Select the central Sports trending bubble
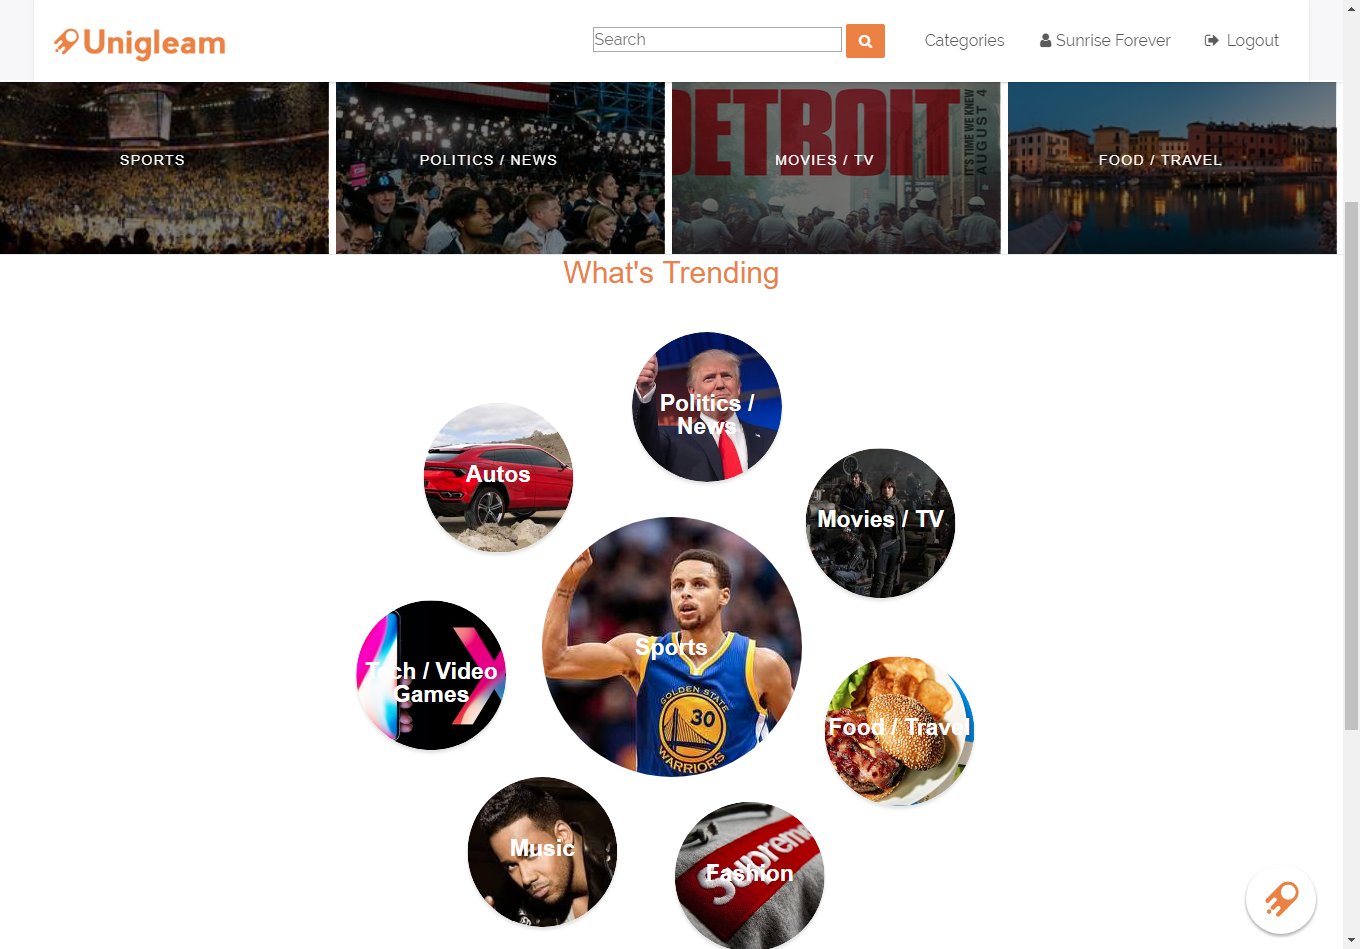 pyautogui.click(x=672, y=647)
